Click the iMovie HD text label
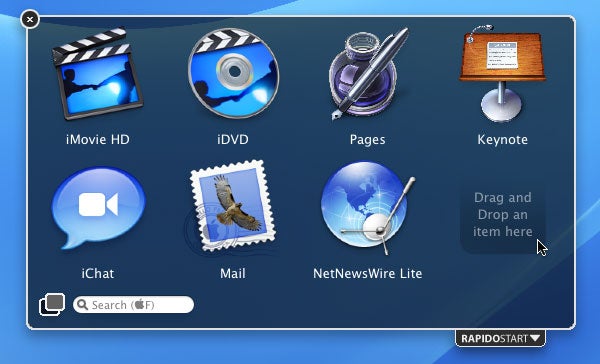 click(98, 139)
